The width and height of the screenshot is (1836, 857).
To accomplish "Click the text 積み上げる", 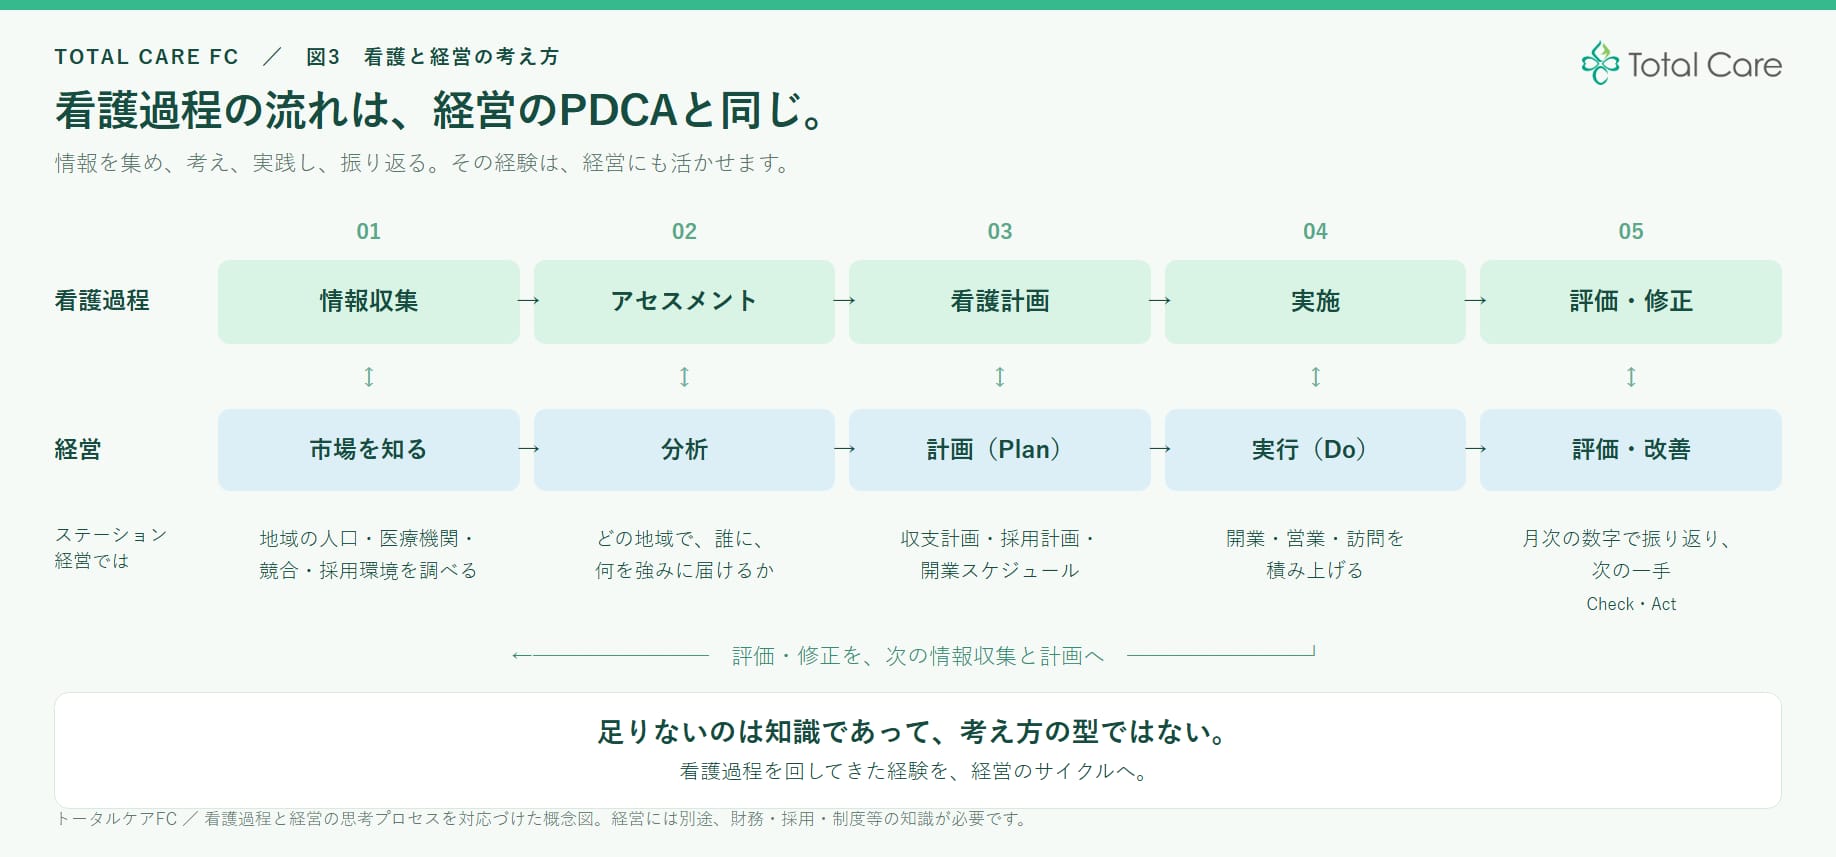I will [1315, 571].
